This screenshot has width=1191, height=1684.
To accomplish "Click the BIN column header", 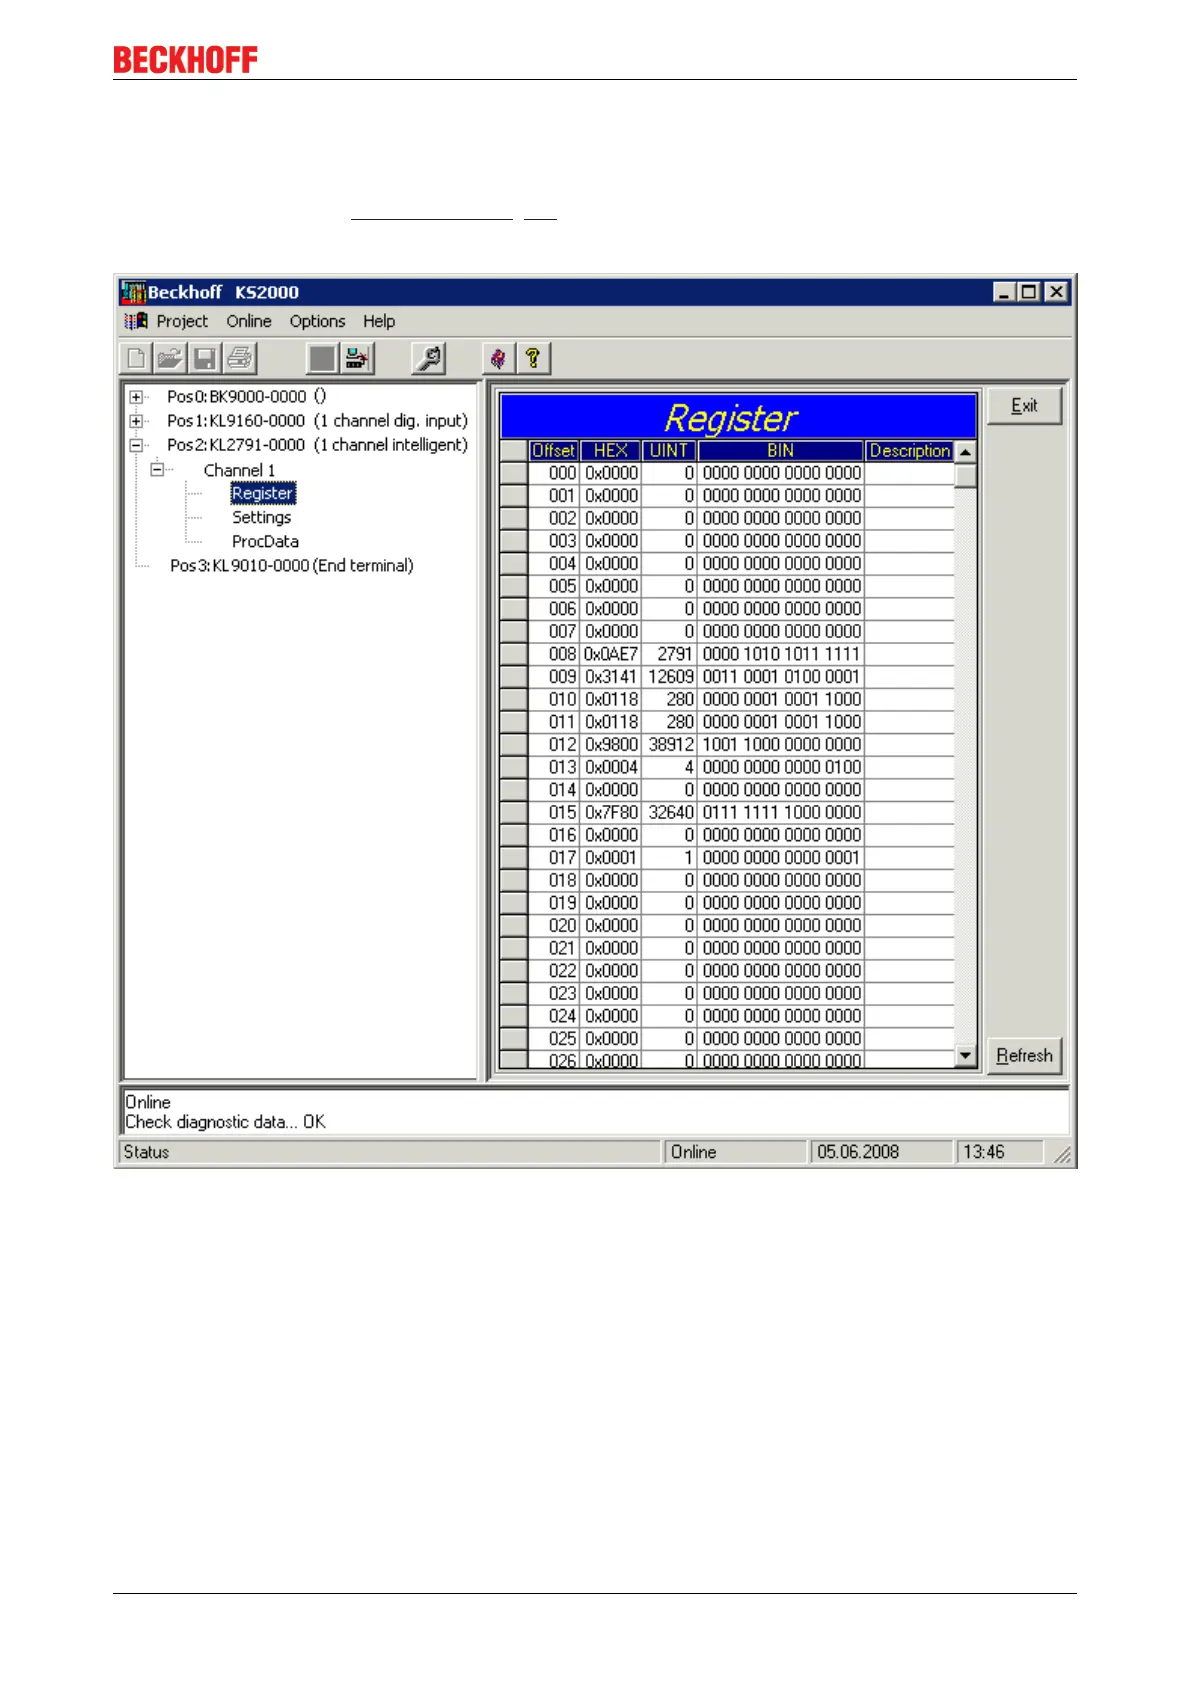I will (x=780, y=451).
